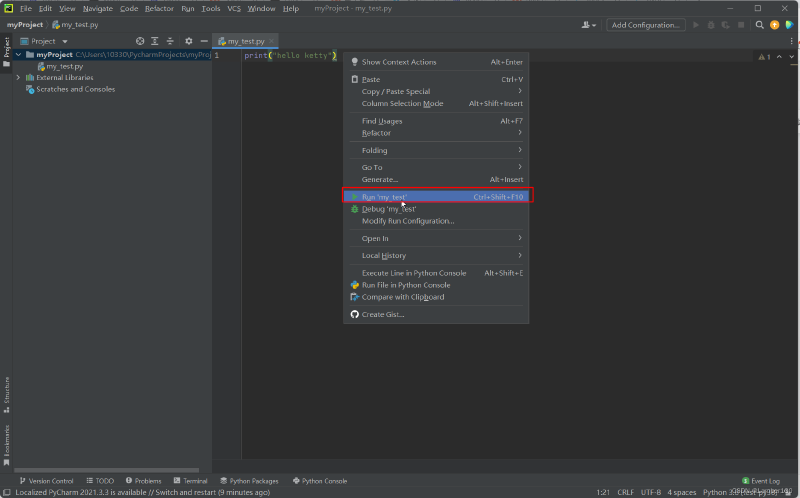Click the Search Everywhere magnifier icon
Image resolution: width=800 pixels, height=498 pixels.
[760, 25]
